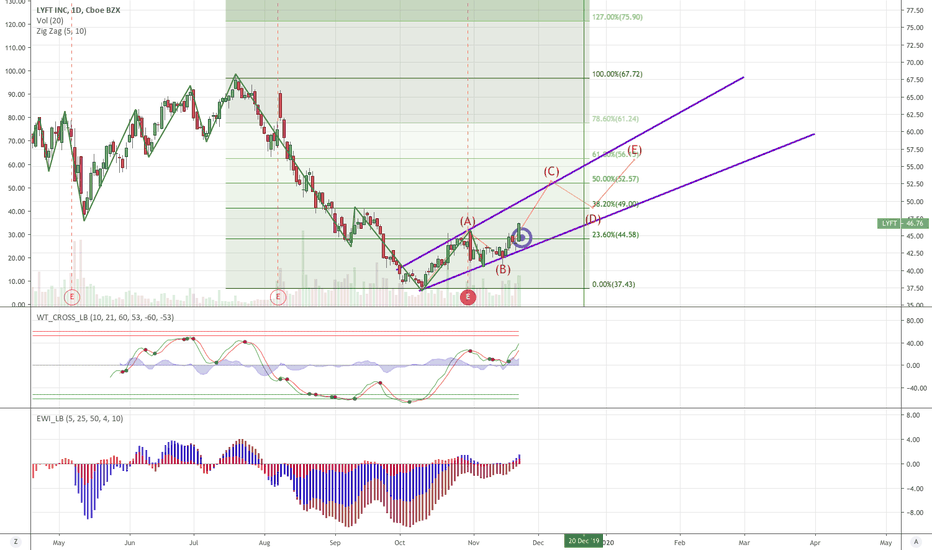The height and width of the screenshot is (550, 932).
Task: Select the (B) wave label
Action: (x=503, y=269)
